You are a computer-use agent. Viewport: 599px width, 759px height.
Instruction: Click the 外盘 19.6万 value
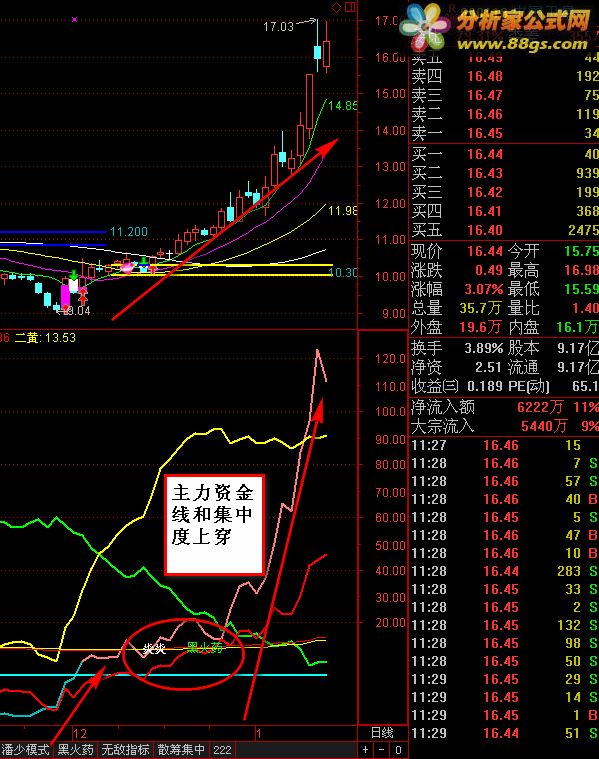pos(480,327)
